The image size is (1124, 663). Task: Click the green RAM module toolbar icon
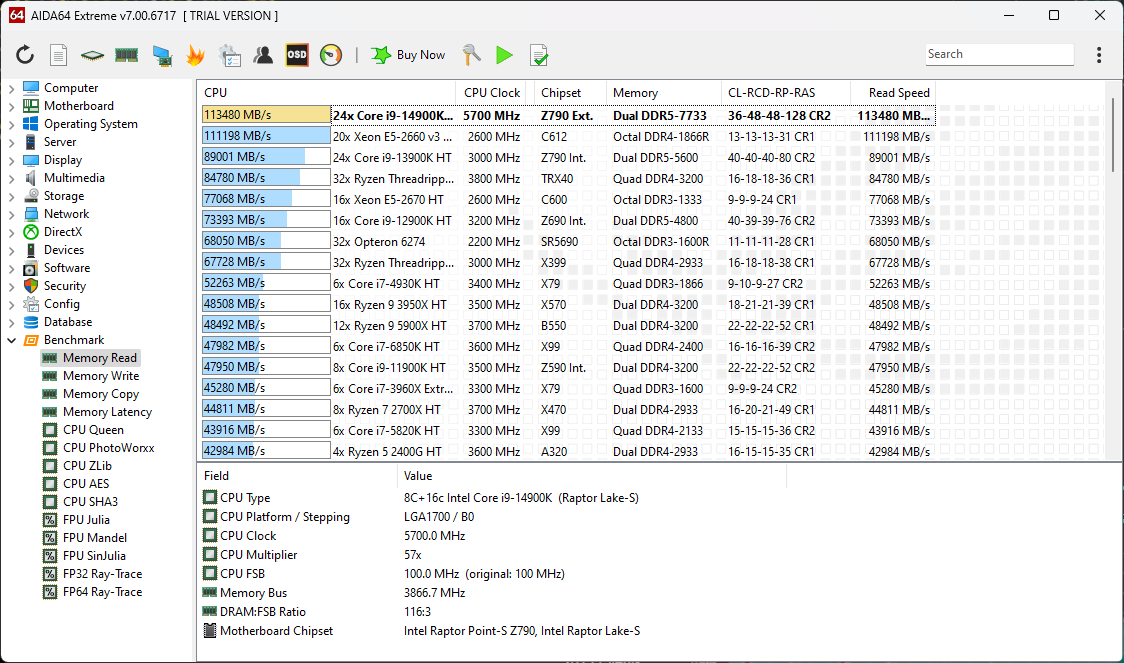126,55
